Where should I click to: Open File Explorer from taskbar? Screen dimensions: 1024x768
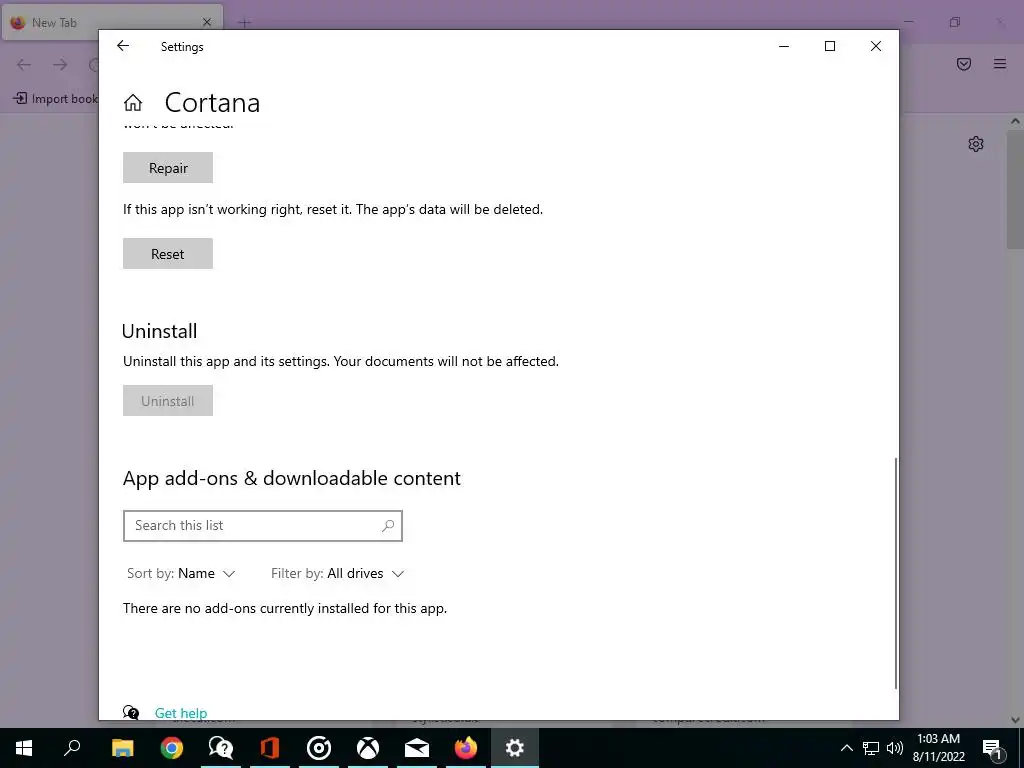pyautogui.click(x=123, y=748)
